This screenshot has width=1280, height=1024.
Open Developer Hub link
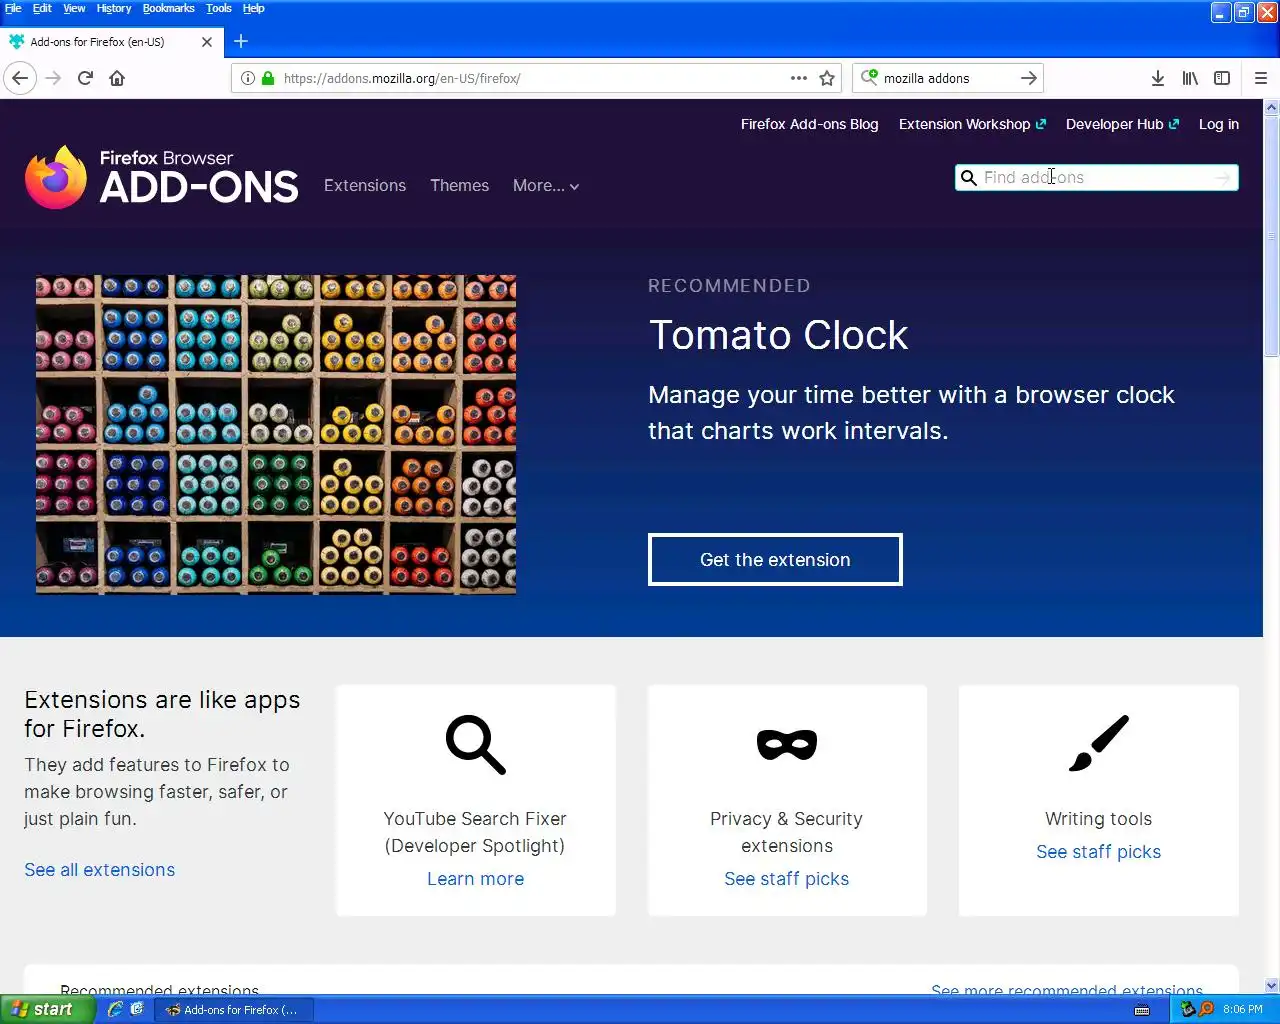pos(1122,124)
